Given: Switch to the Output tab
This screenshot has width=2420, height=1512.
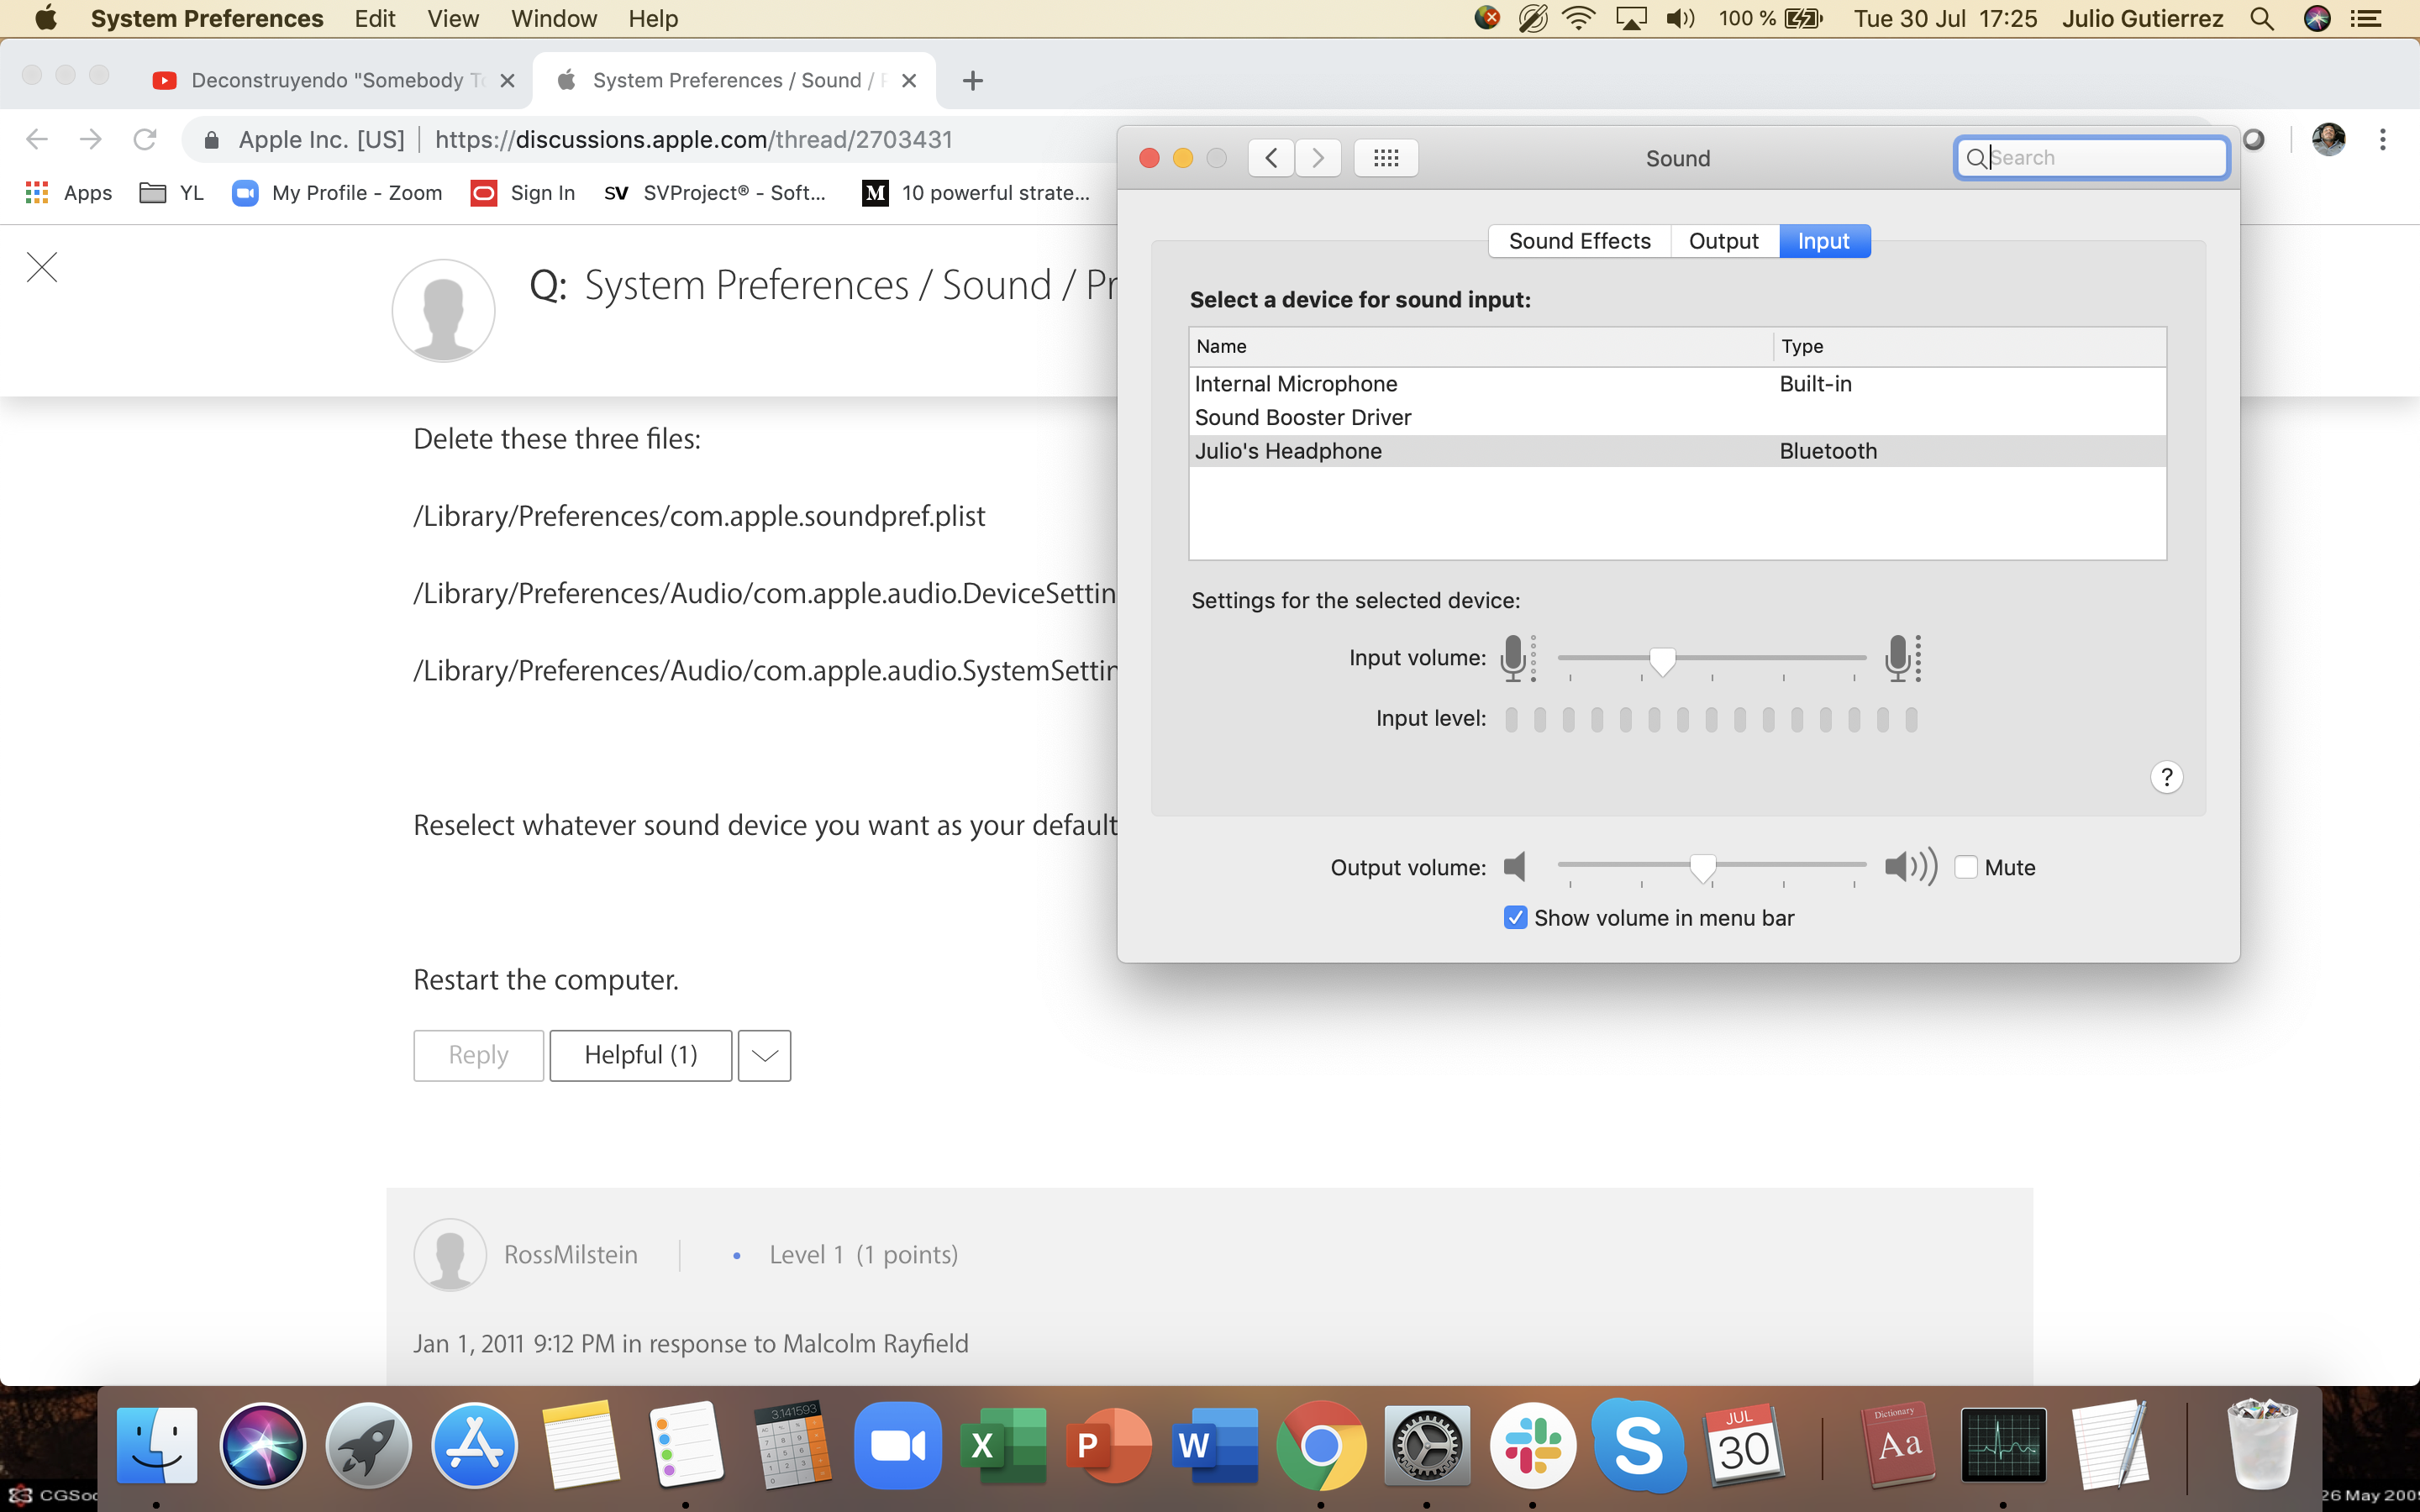Looking at the screenshot, I should pos(1723,241).
